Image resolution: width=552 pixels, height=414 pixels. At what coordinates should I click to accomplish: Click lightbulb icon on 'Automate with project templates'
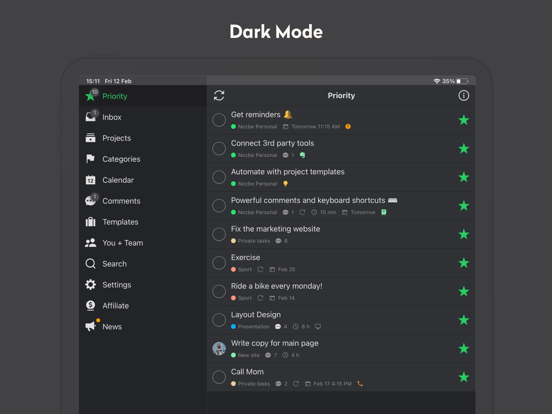[x=286, y=184]
